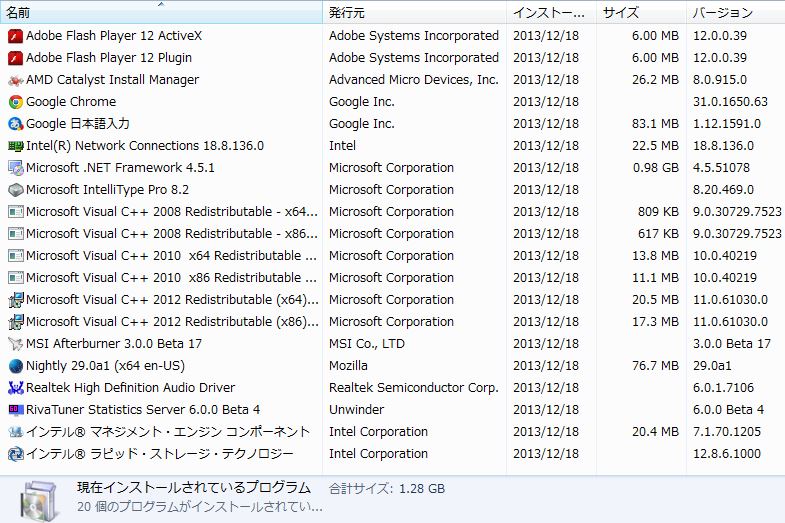Click the Realtek High Definition Audio Driver icon
The height and width of the screenshot is (523, 785).
coord(16,388)
